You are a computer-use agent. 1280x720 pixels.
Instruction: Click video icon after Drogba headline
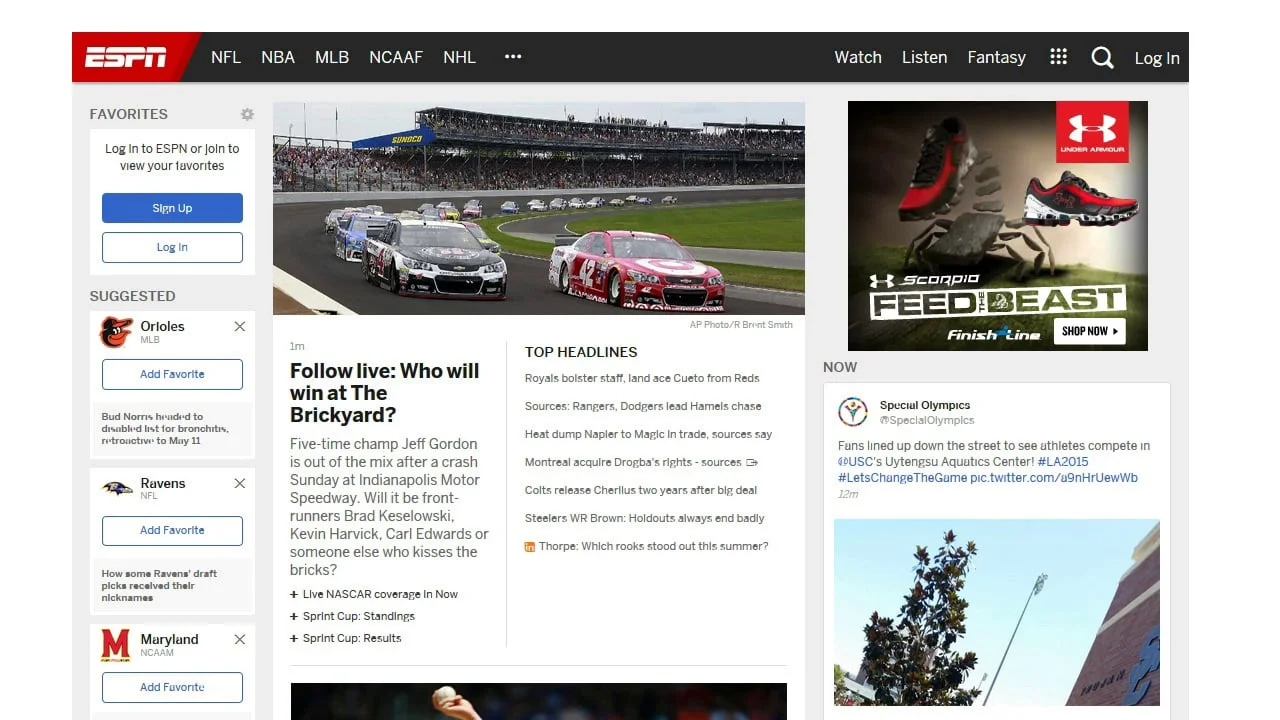coord(752,463)
